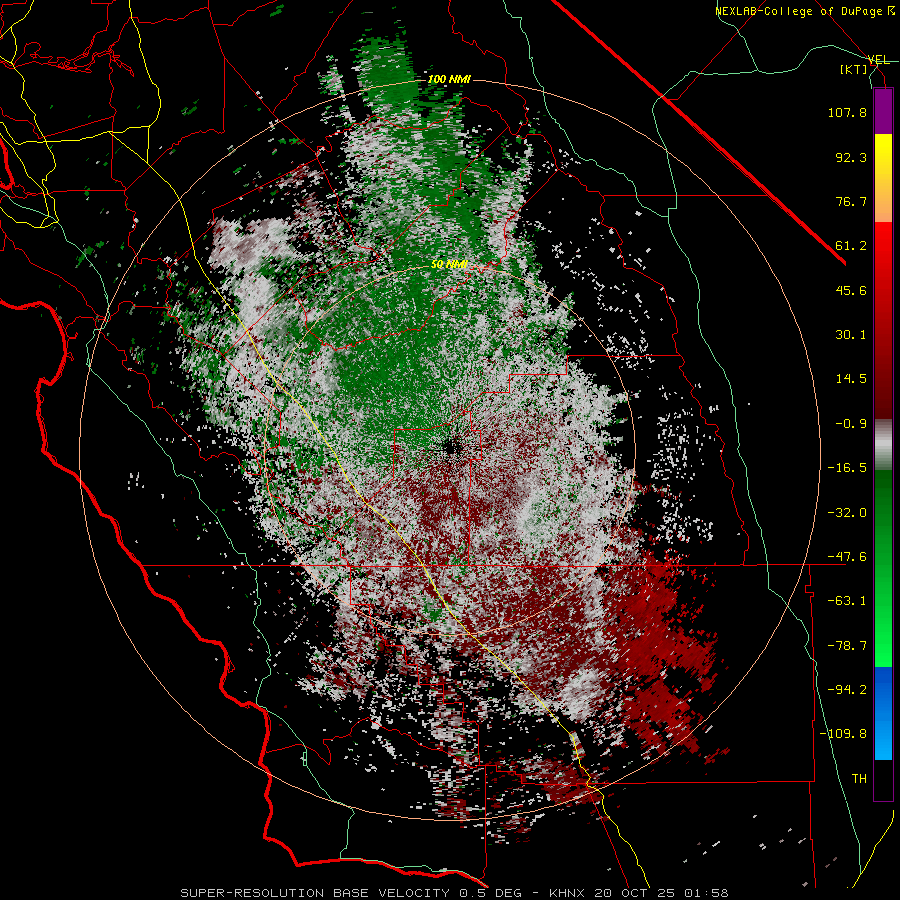This screenshot has width=900, height=900.
Task: Click the 45.6 value on velocity scale
Action: pyautogui.click(x=851, y=290)
